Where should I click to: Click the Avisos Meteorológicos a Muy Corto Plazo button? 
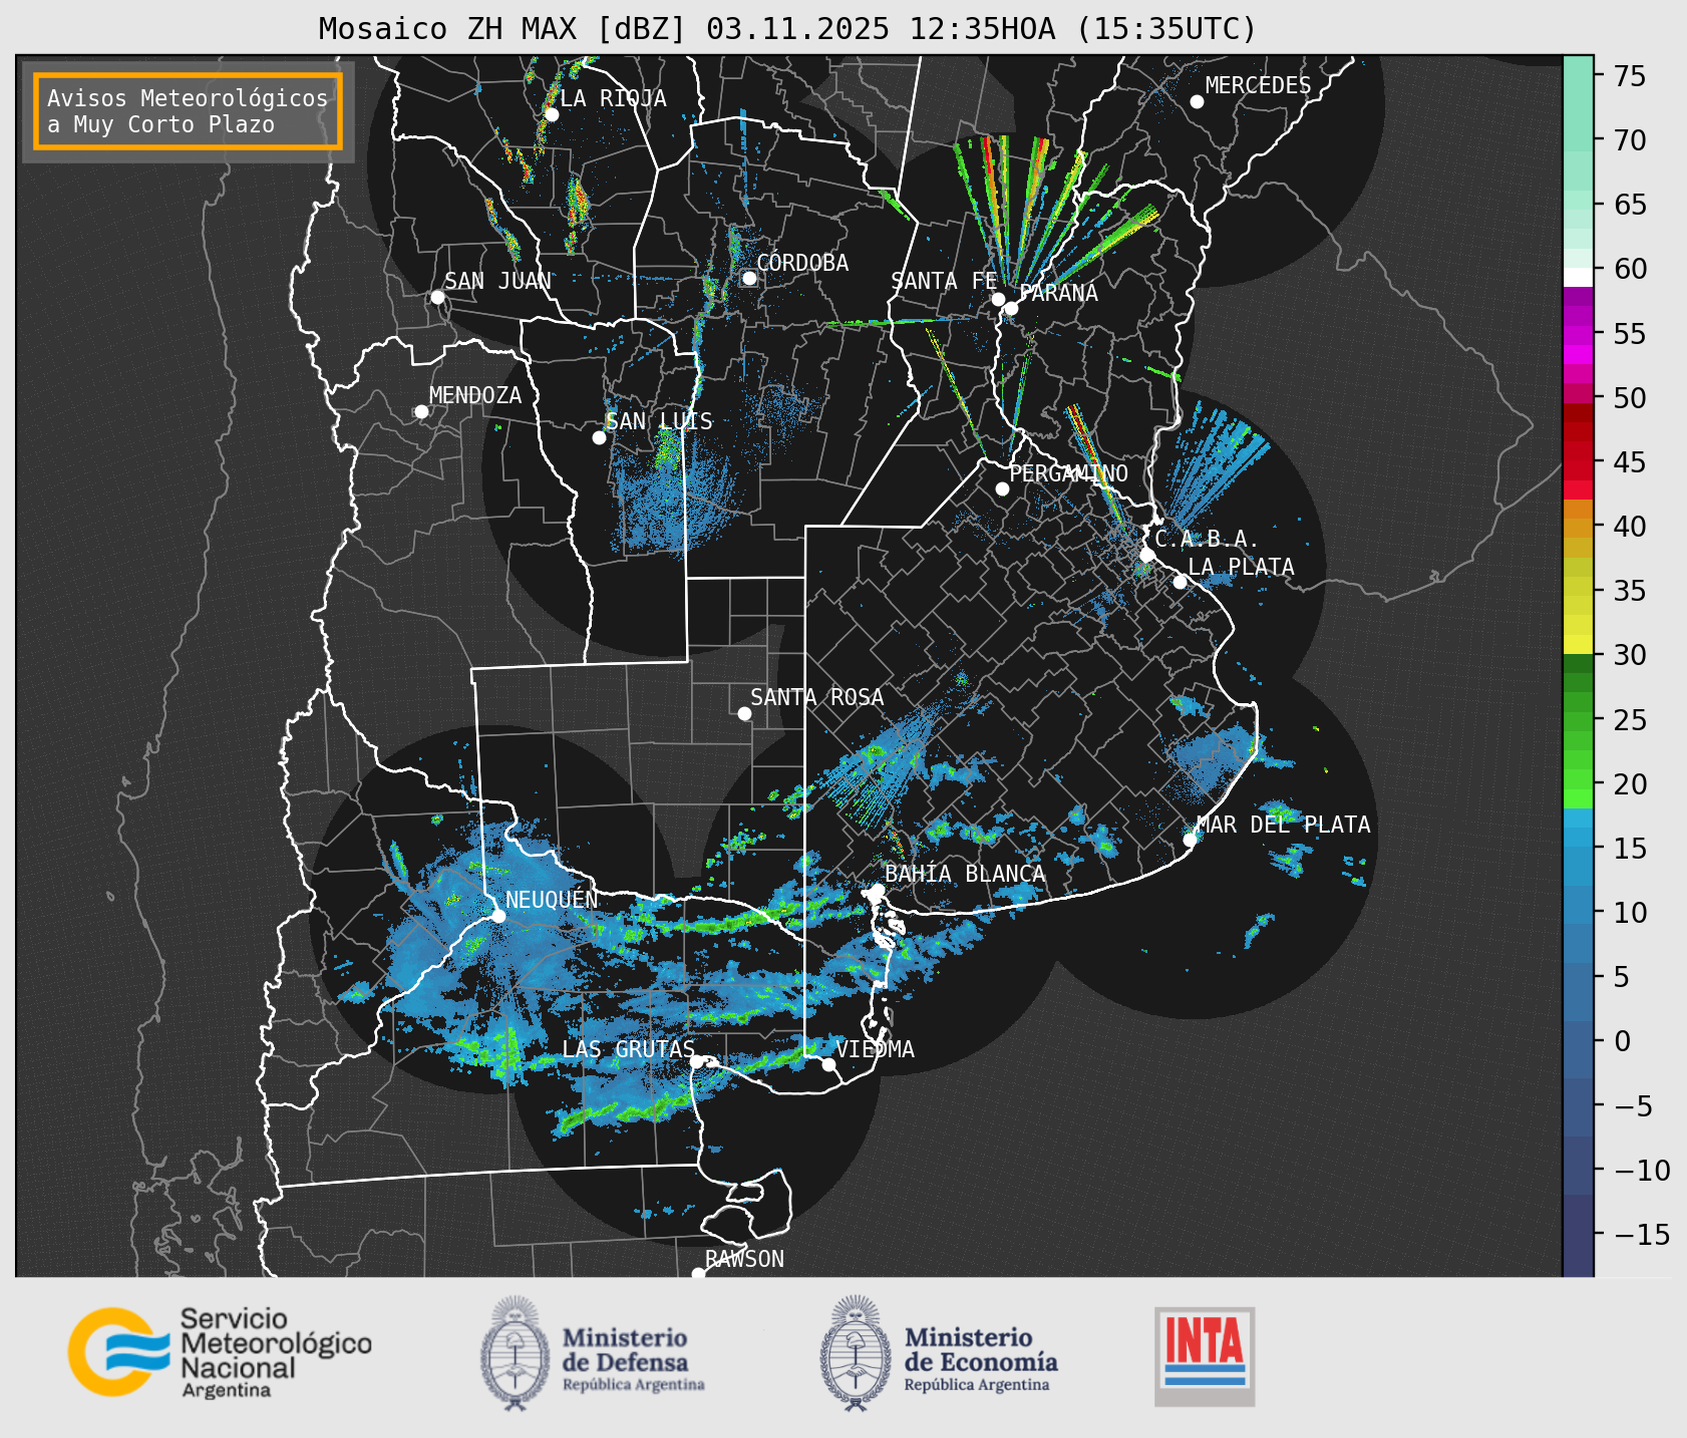(x=188, y=111)
